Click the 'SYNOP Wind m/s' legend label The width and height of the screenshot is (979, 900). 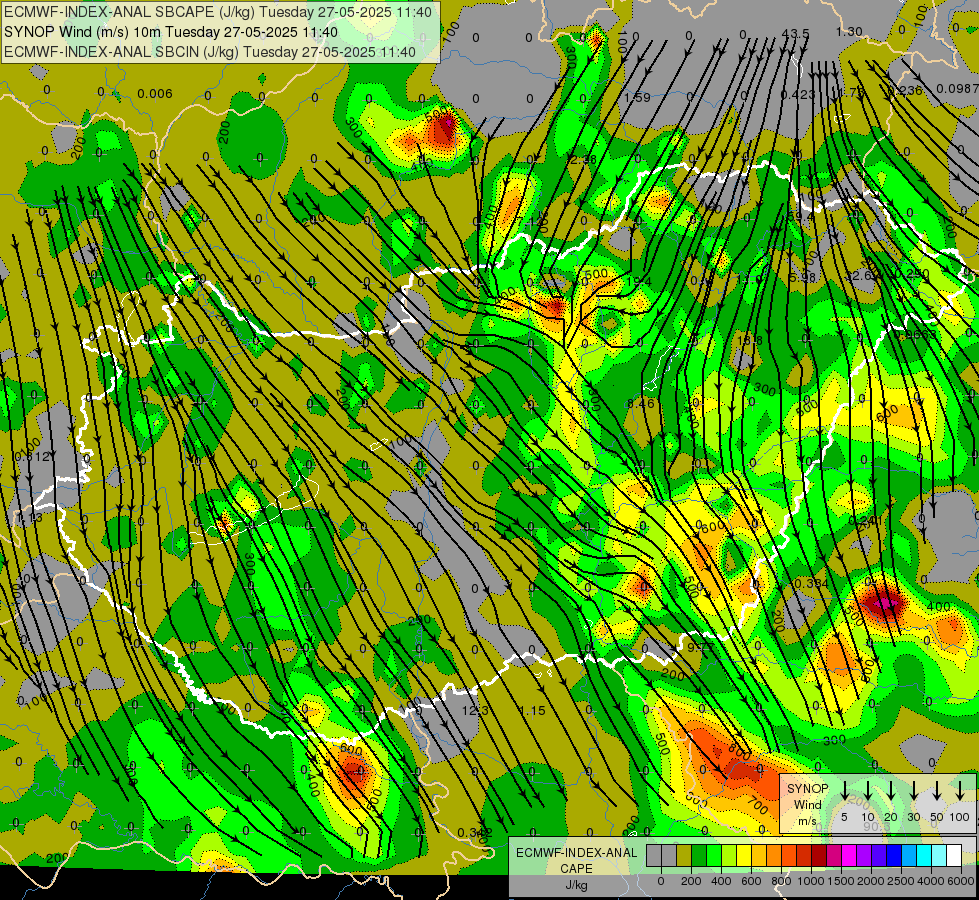point(807,805)
